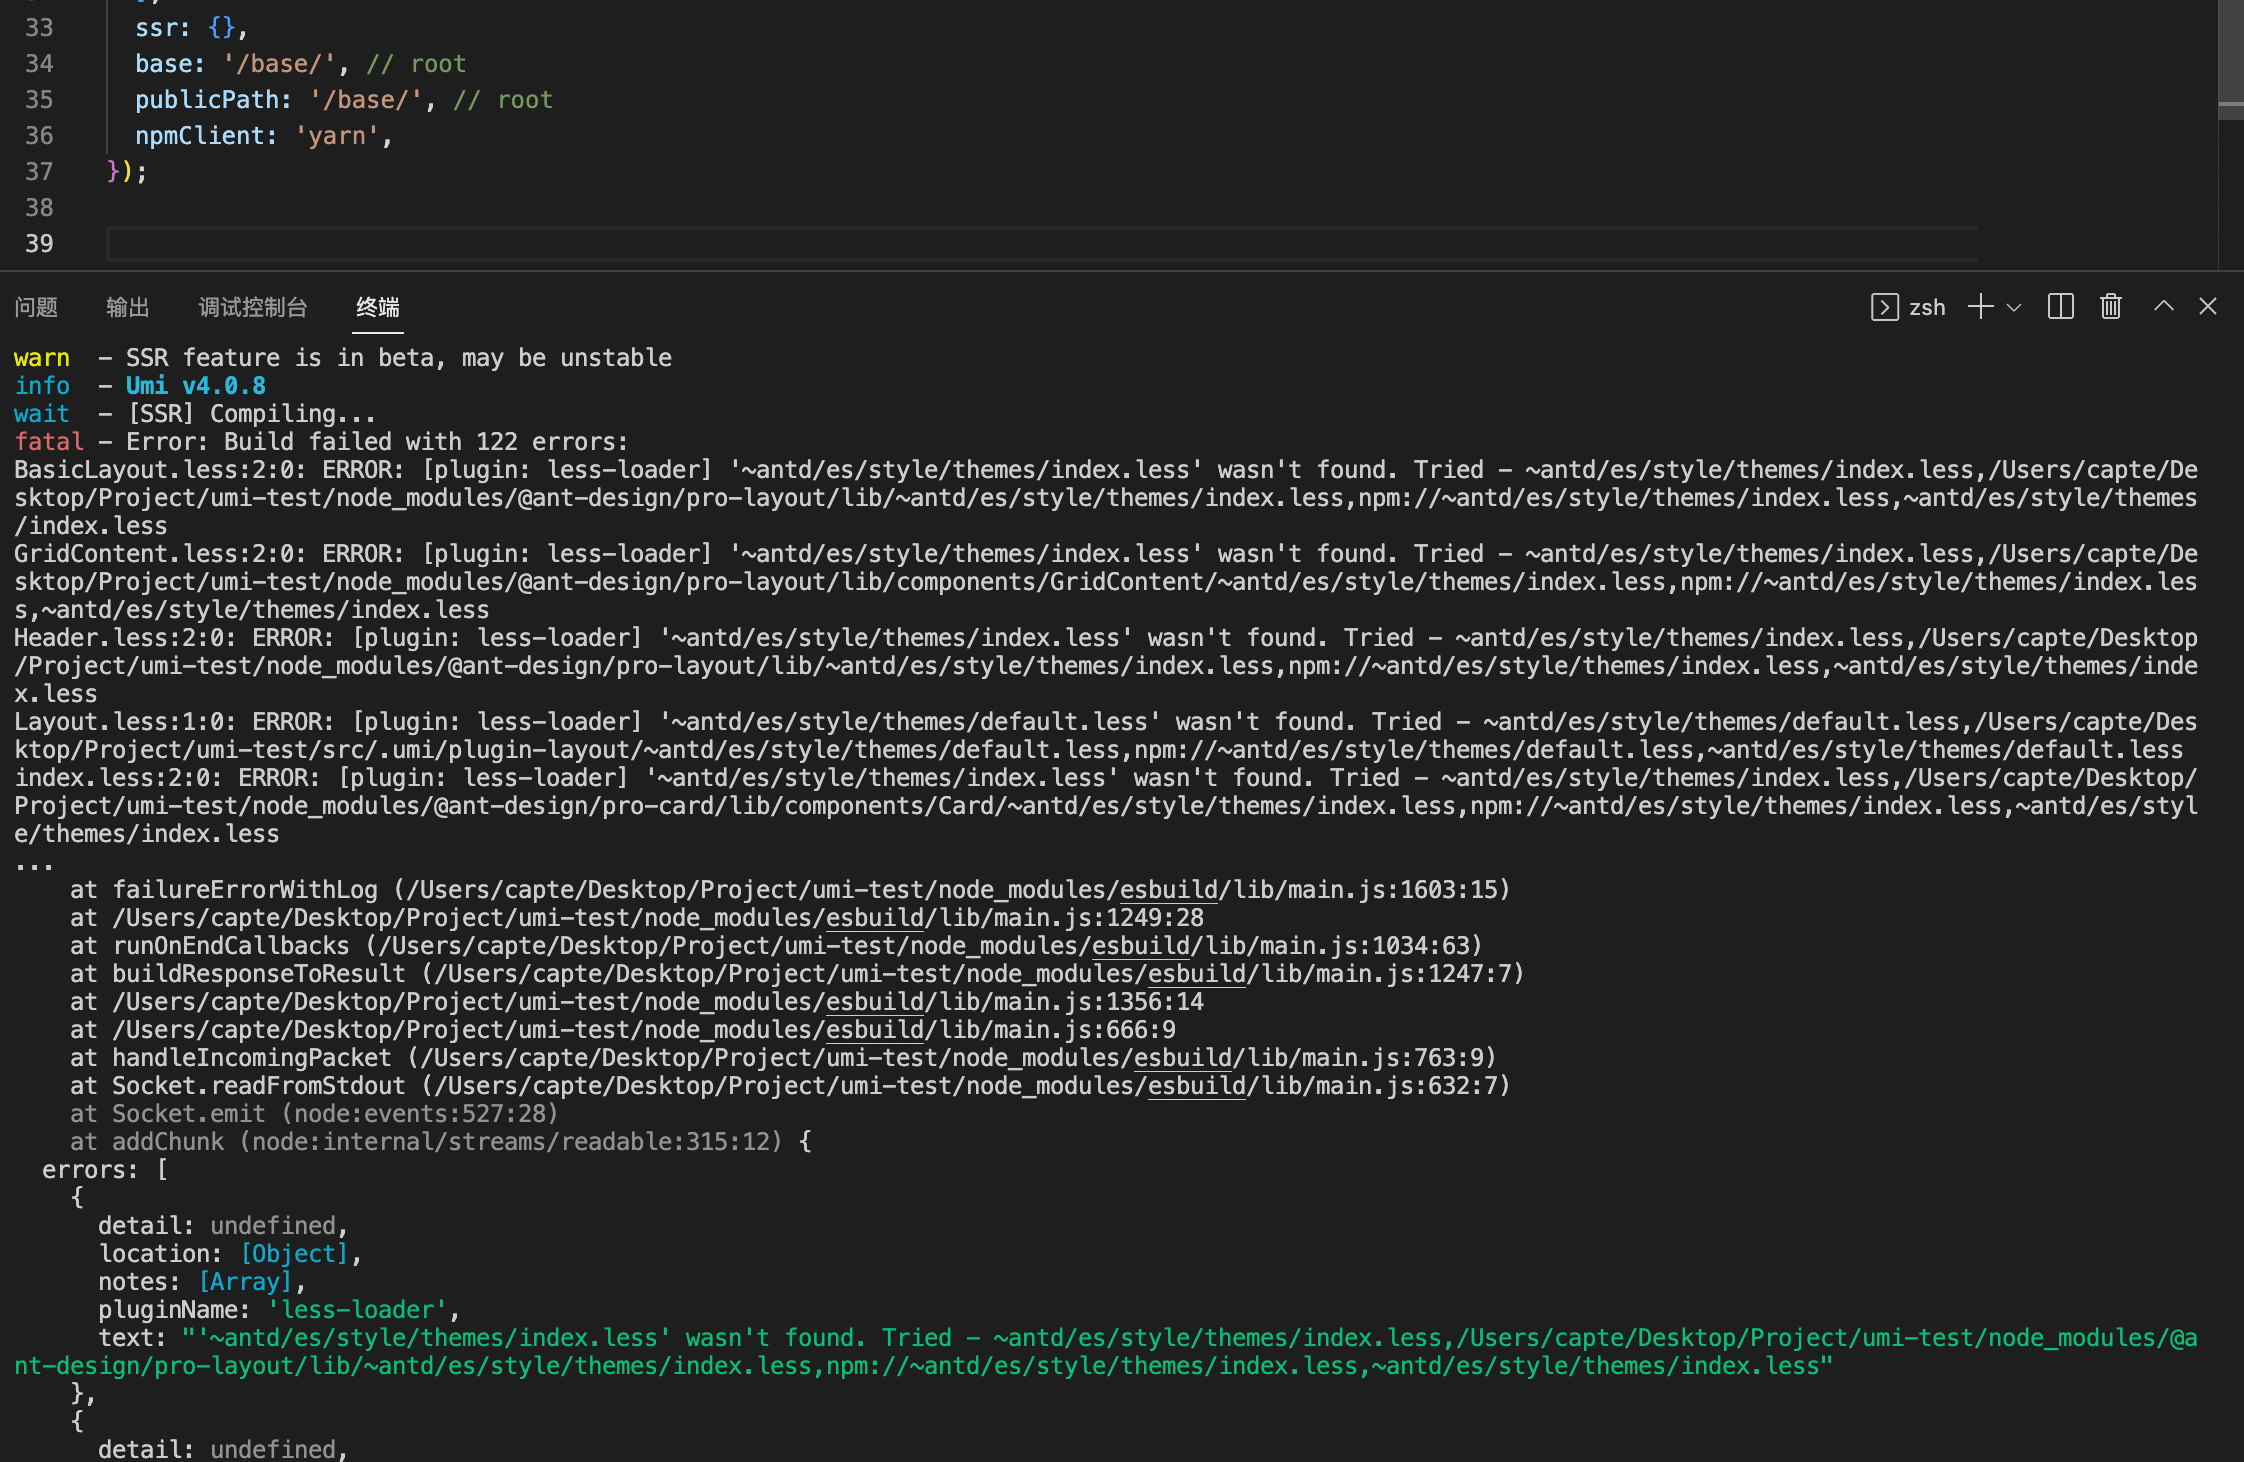Screen dimensions: 2244x1462
Task: Kill the terminal using the trash icon
Action: (x=2110, y=307)
